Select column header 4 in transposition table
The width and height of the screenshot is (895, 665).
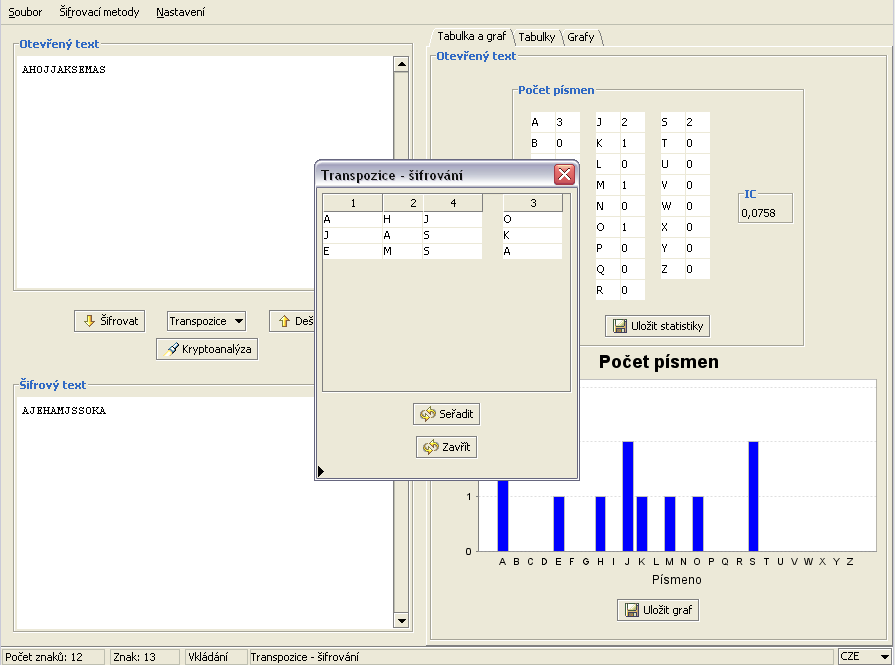tap(453, 203)
